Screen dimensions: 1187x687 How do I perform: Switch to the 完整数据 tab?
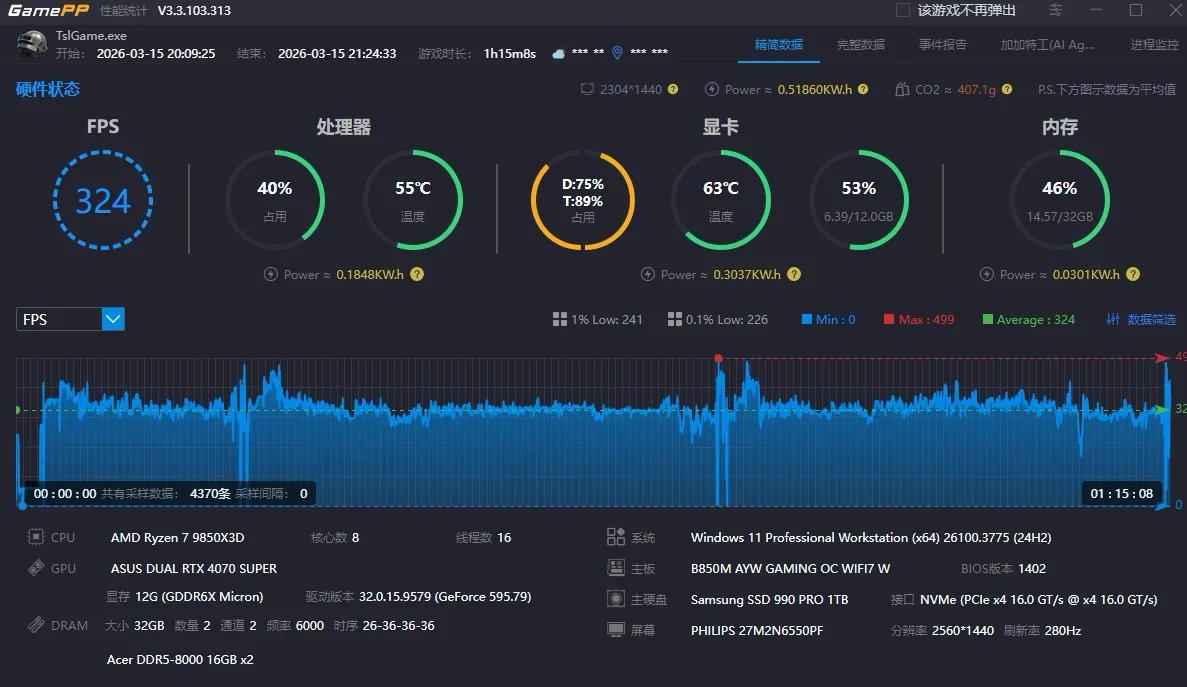pos(861,45)
